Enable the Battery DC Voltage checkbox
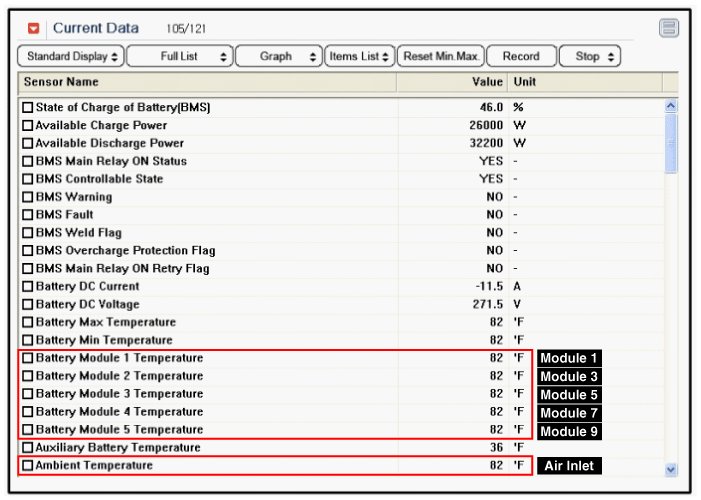Image resolution: width=701 pixels, height=500 pixels. (x=28, y=304)
